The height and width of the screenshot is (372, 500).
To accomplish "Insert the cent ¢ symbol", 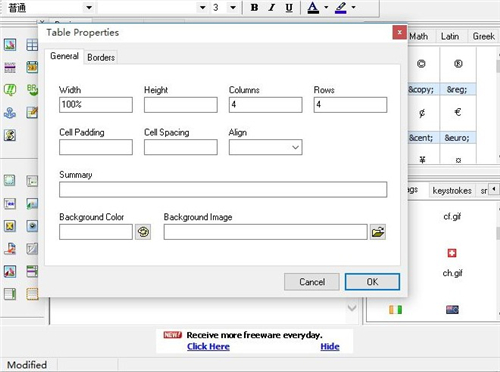I will pyautogui.click(x=422, y=113).
